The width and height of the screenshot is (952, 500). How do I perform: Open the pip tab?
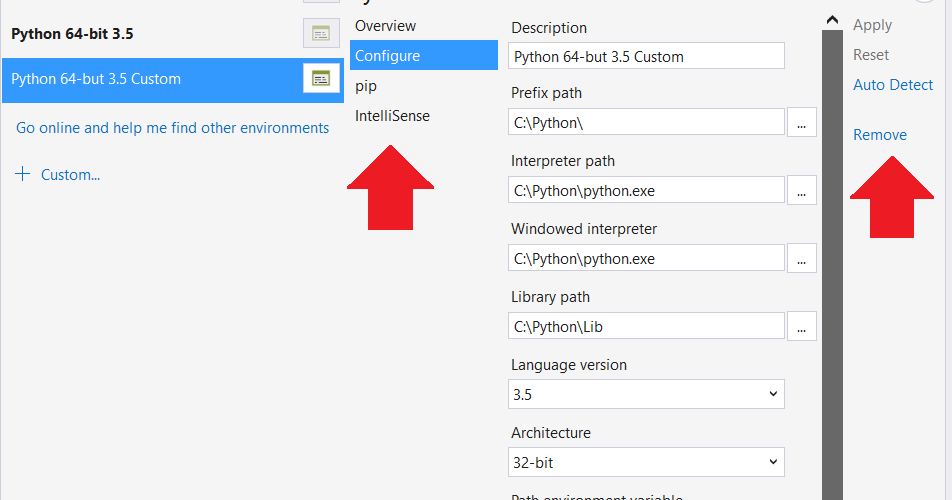point(366,86)
